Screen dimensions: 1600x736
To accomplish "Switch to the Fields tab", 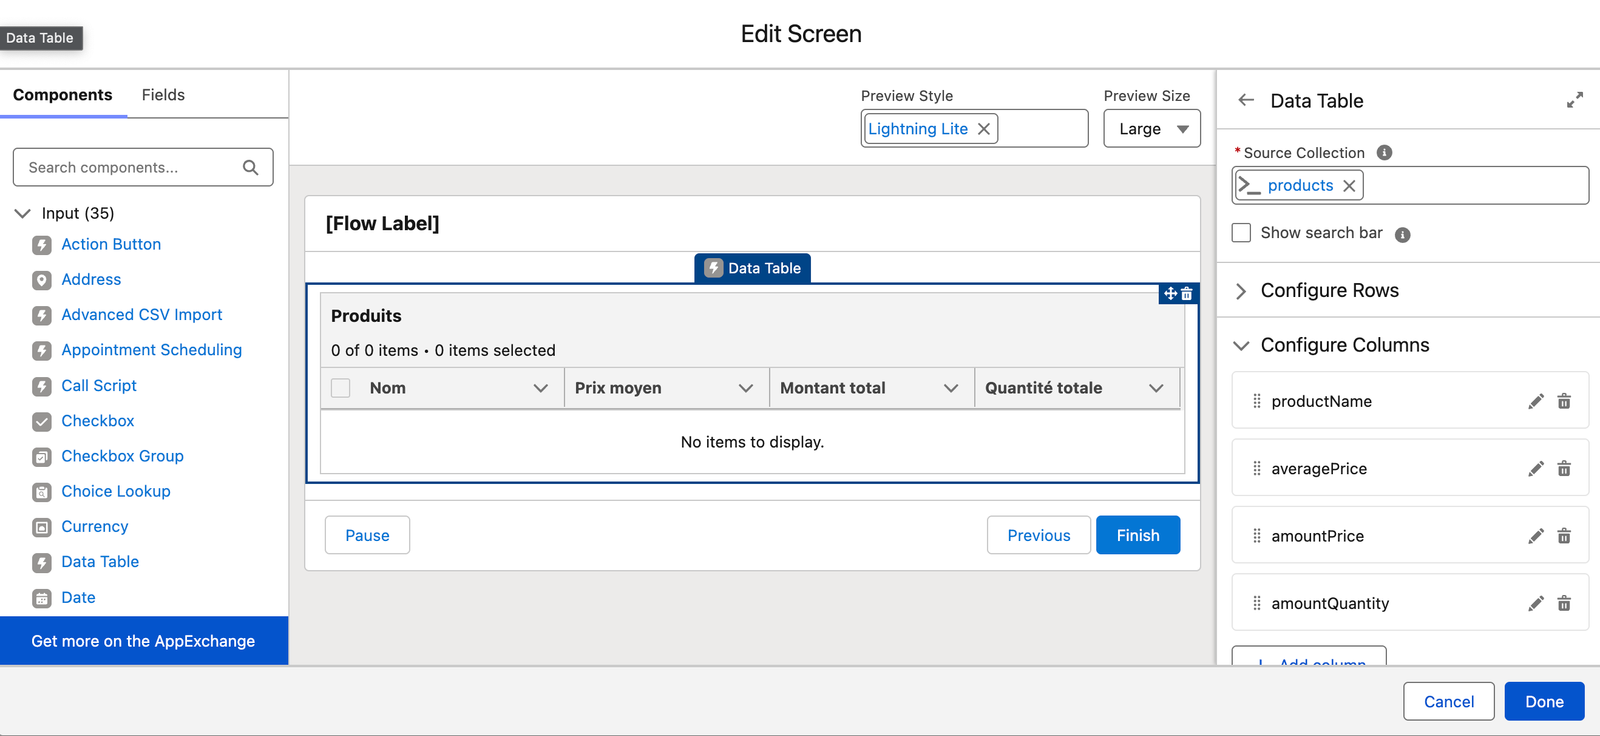I will (163, 95).
